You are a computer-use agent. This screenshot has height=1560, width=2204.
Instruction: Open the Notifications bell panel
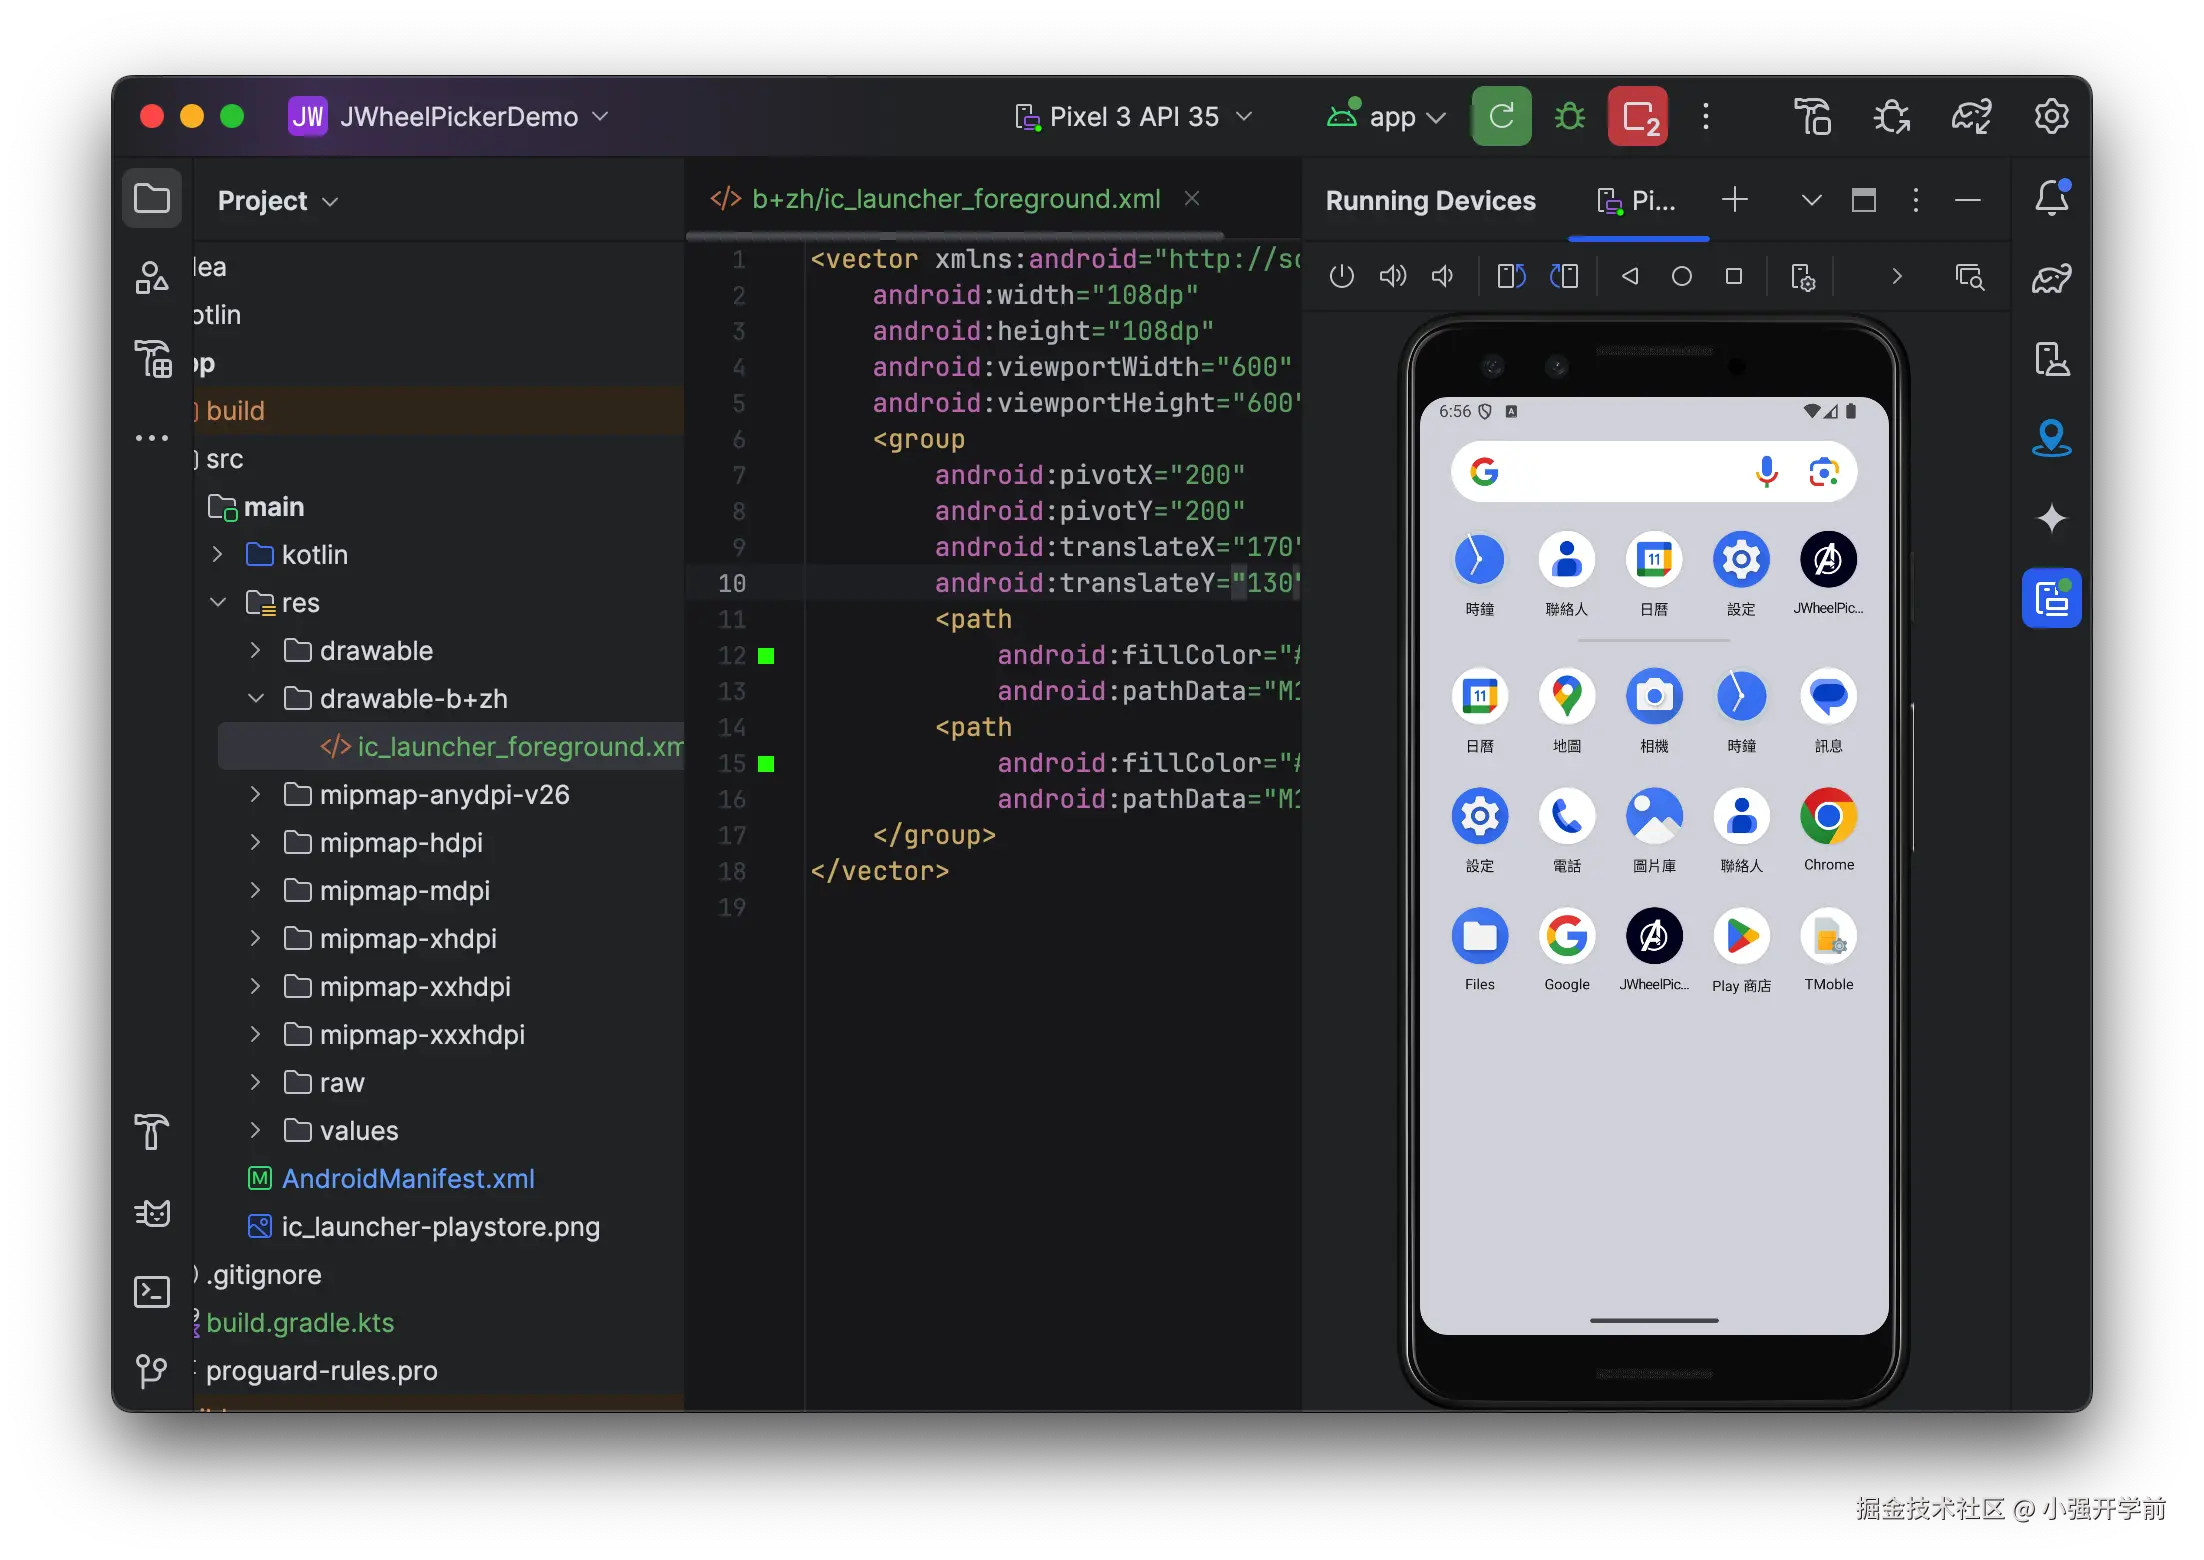coord(2051,198)
